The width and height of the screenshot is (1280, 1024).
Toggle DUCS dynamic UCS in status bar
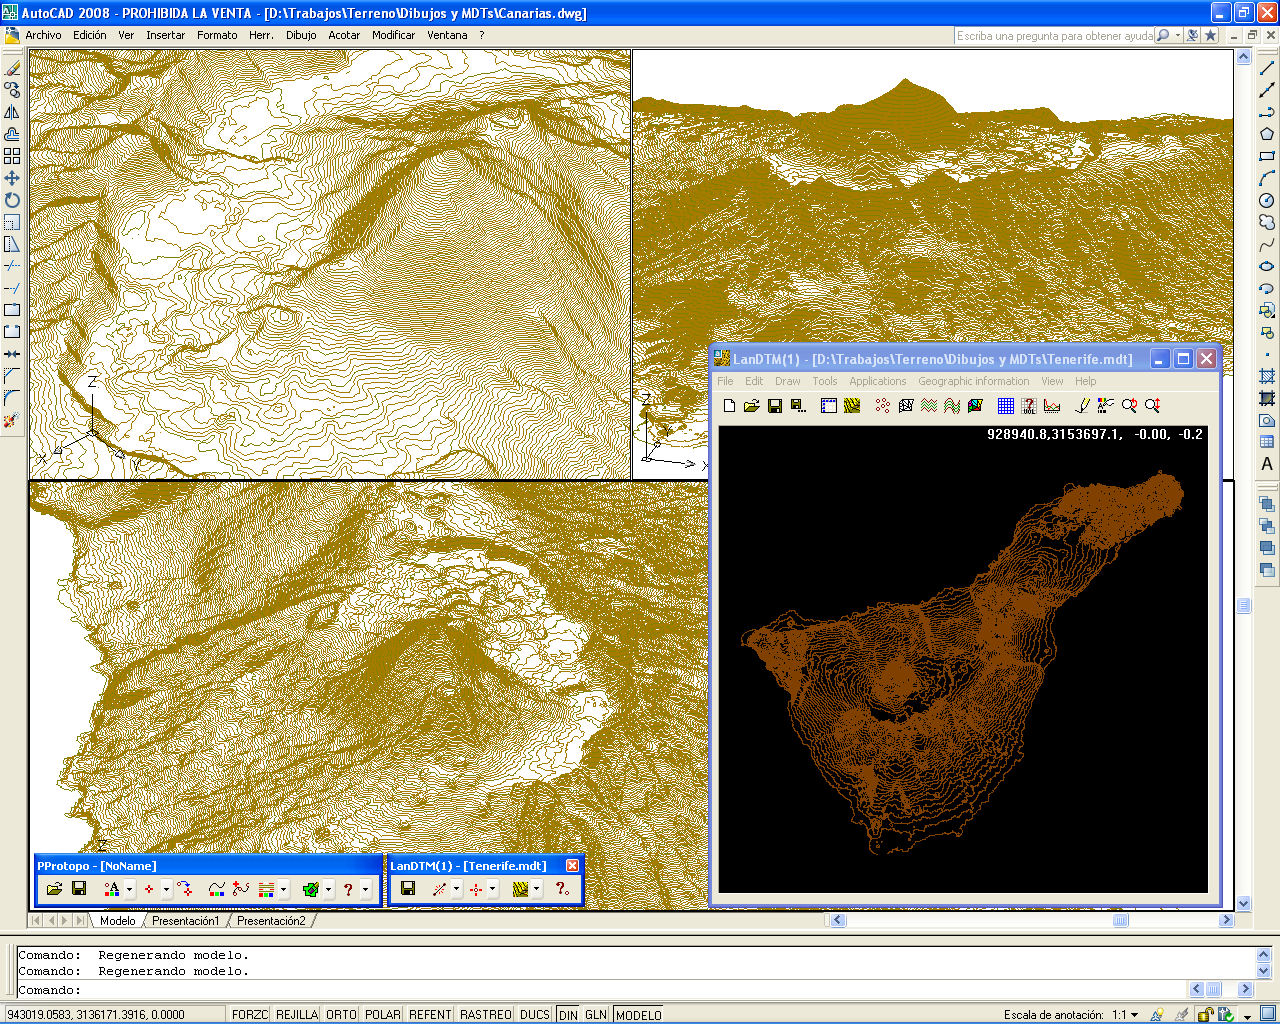535,1014
